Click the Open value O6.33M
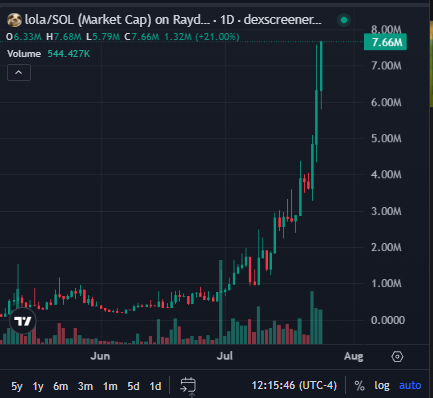The width and height of the screenshot is (433, 398). [24, 37]
